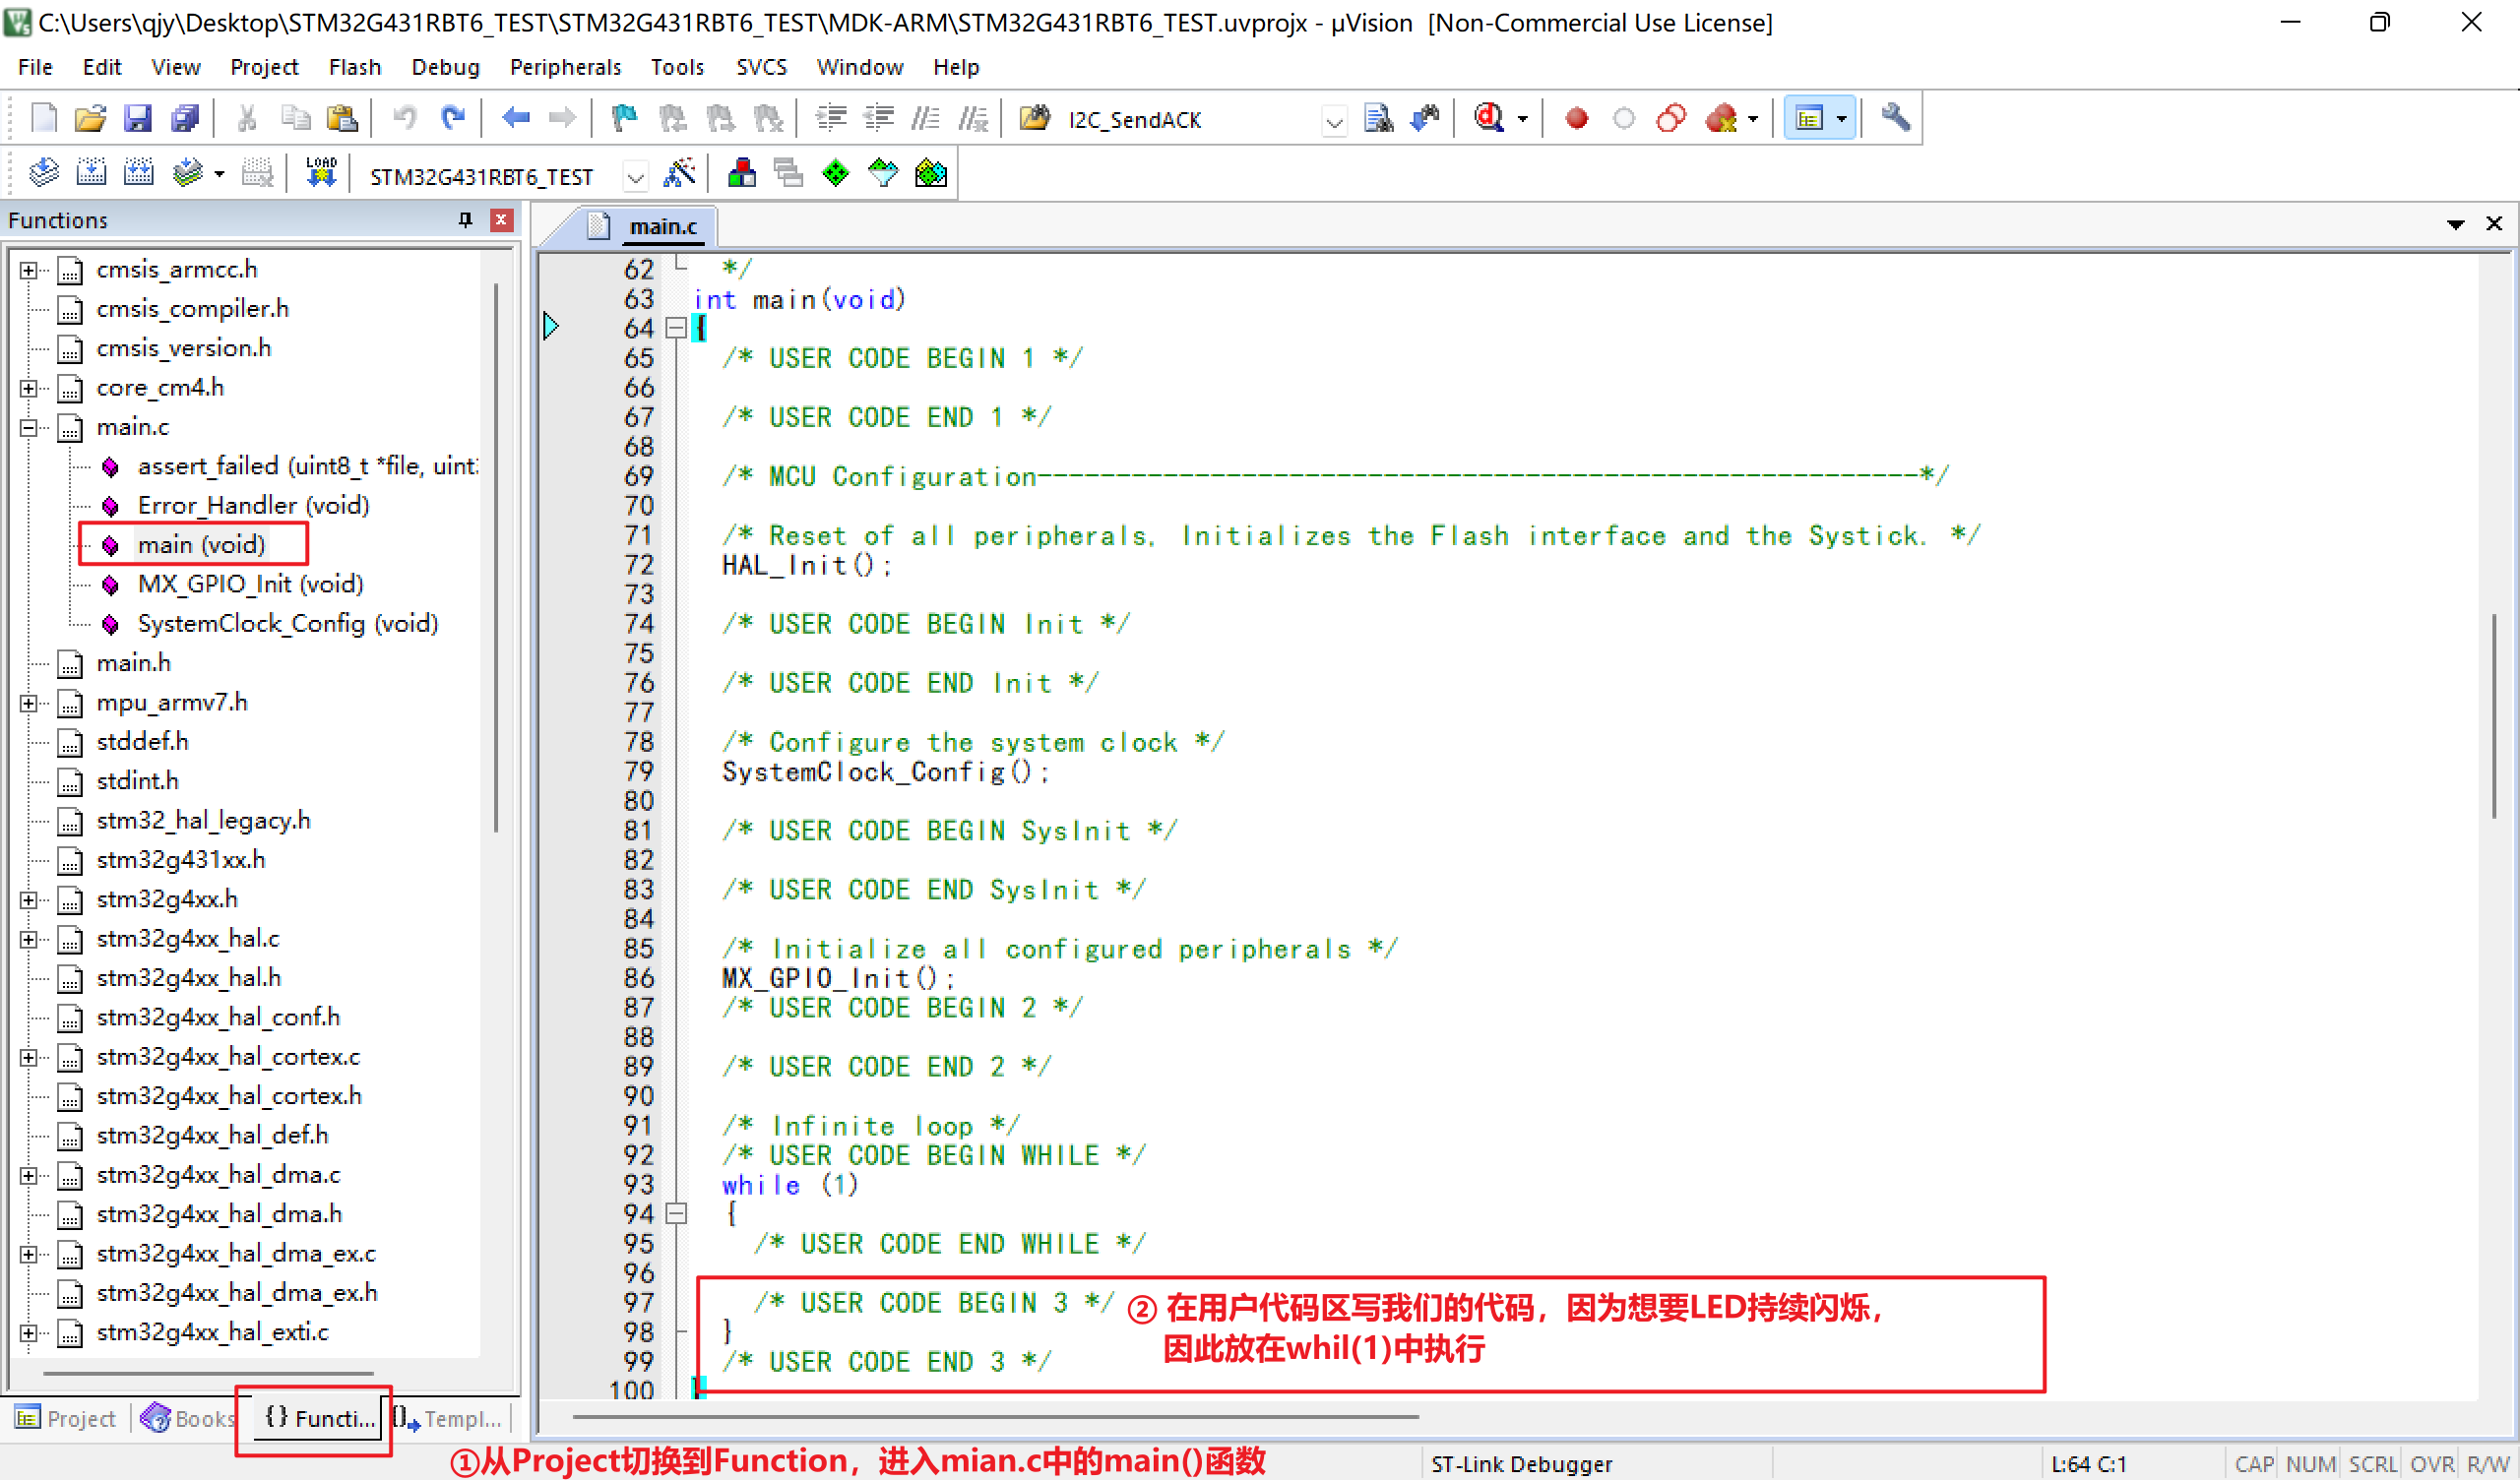2520x1480 pixels.
Task: Click the indent selection icon
Action: 830,118
